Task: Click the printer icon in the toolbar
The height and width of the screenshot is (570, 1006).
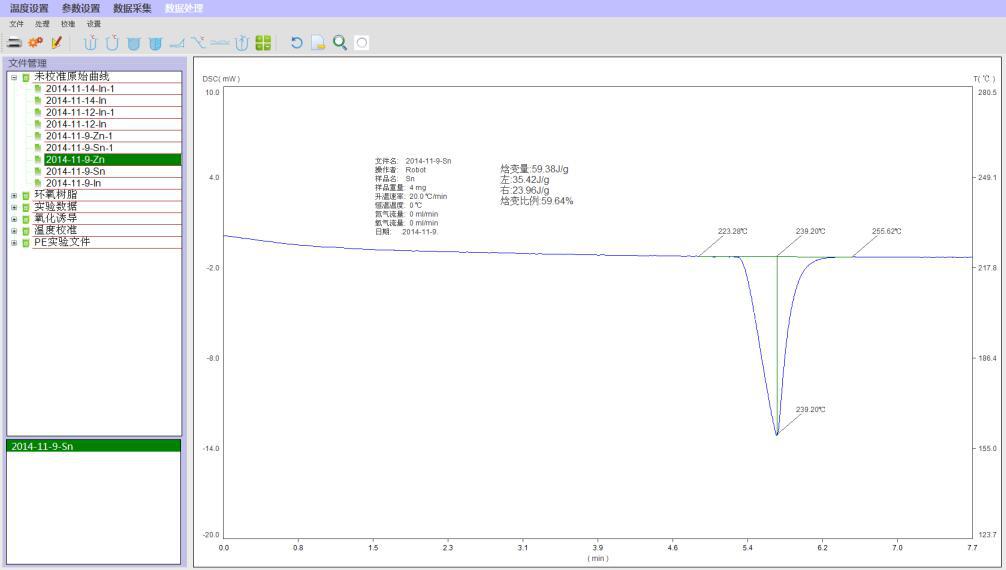Action: [x=14, y=43]
